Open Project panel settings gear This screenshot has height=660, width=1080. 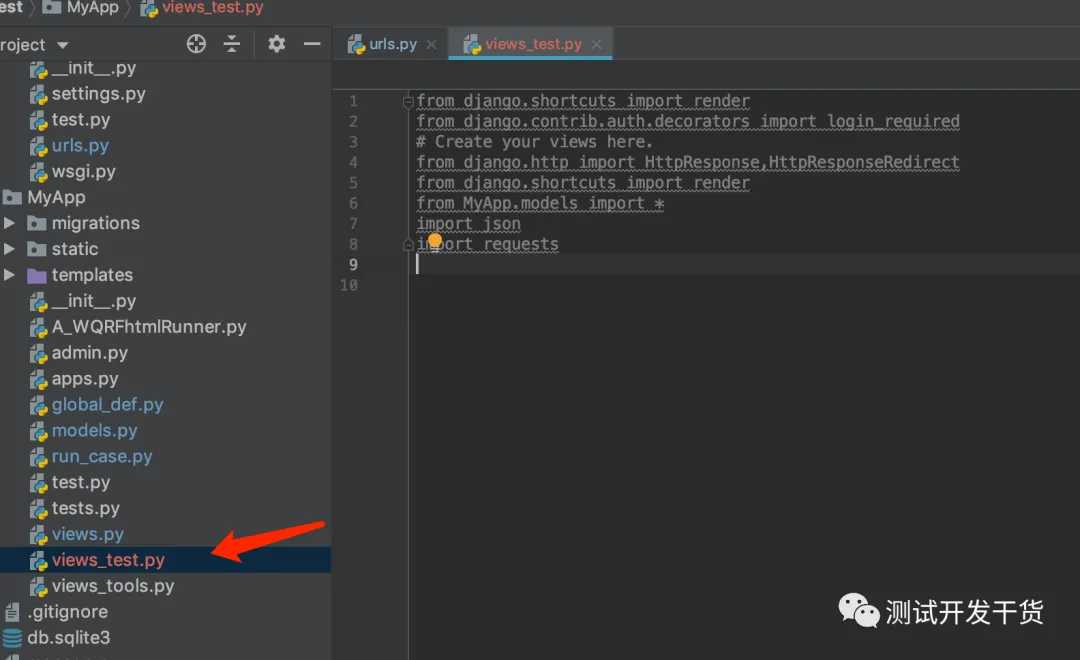coord(276,44)
